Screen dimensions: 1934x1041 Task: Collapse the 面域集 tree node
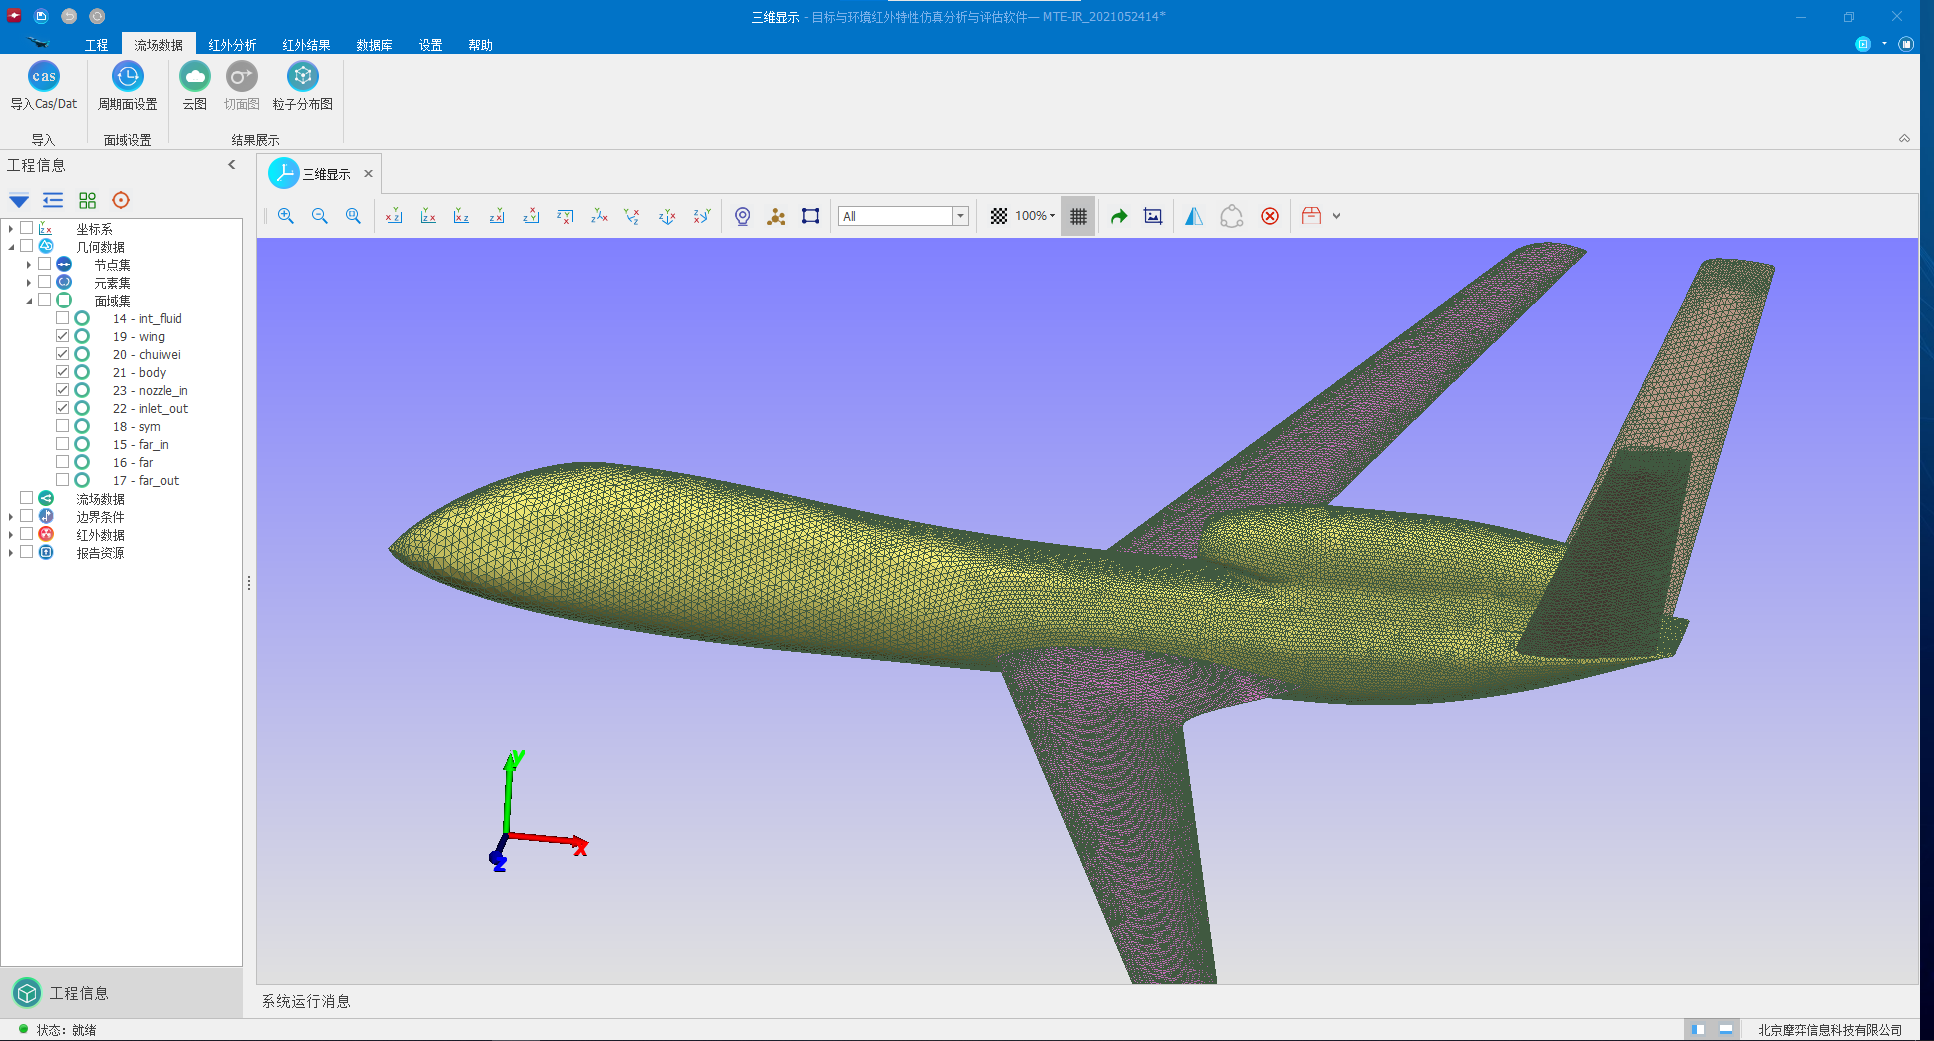pos(29,301)
